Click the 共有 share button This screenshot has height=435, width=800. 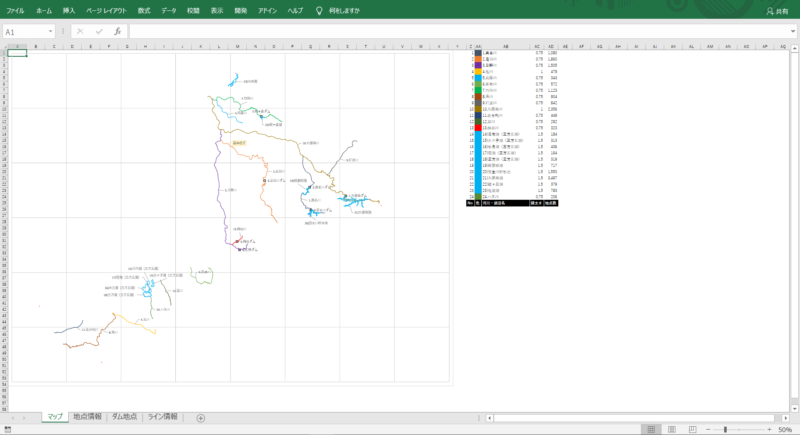pyautogui.click(x=777, y=11)
